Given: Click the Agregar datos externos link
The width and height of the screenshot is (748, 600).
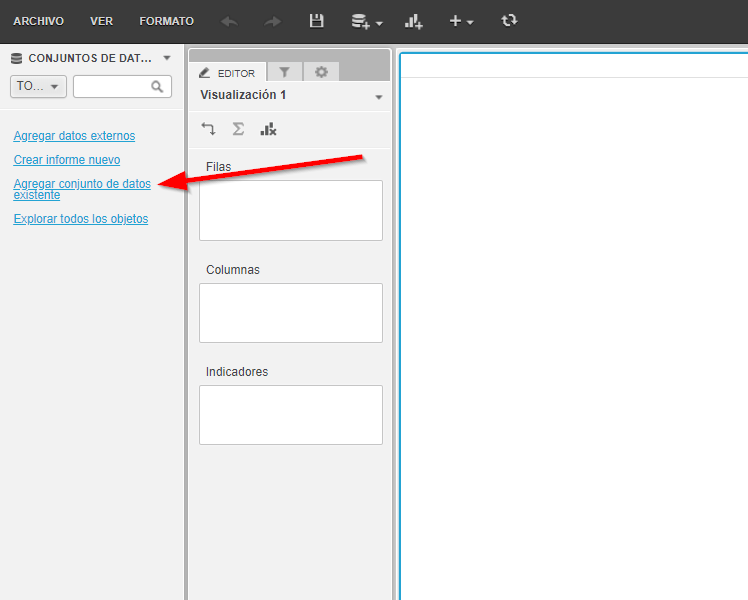Looking at the screenshot, I should pyautogui.click(x=74, y=136).
